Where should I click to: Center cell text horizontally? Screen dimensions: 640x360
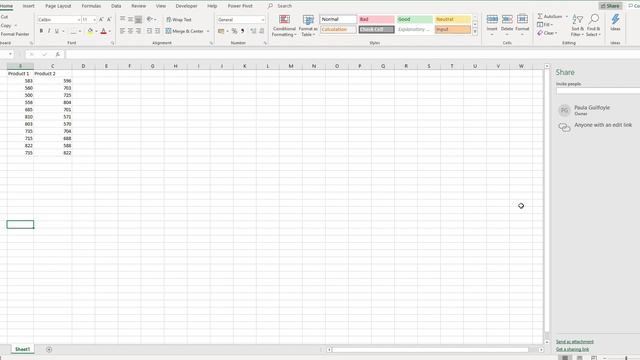pyautogui.click(x=130, y=31)
